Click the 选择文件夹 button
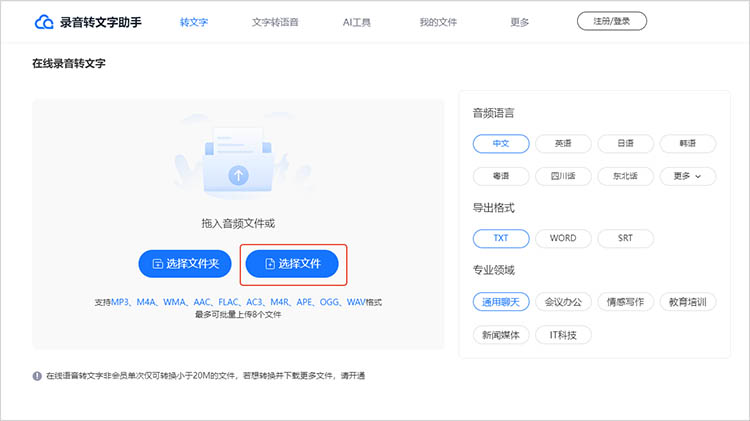 (185, 264)
